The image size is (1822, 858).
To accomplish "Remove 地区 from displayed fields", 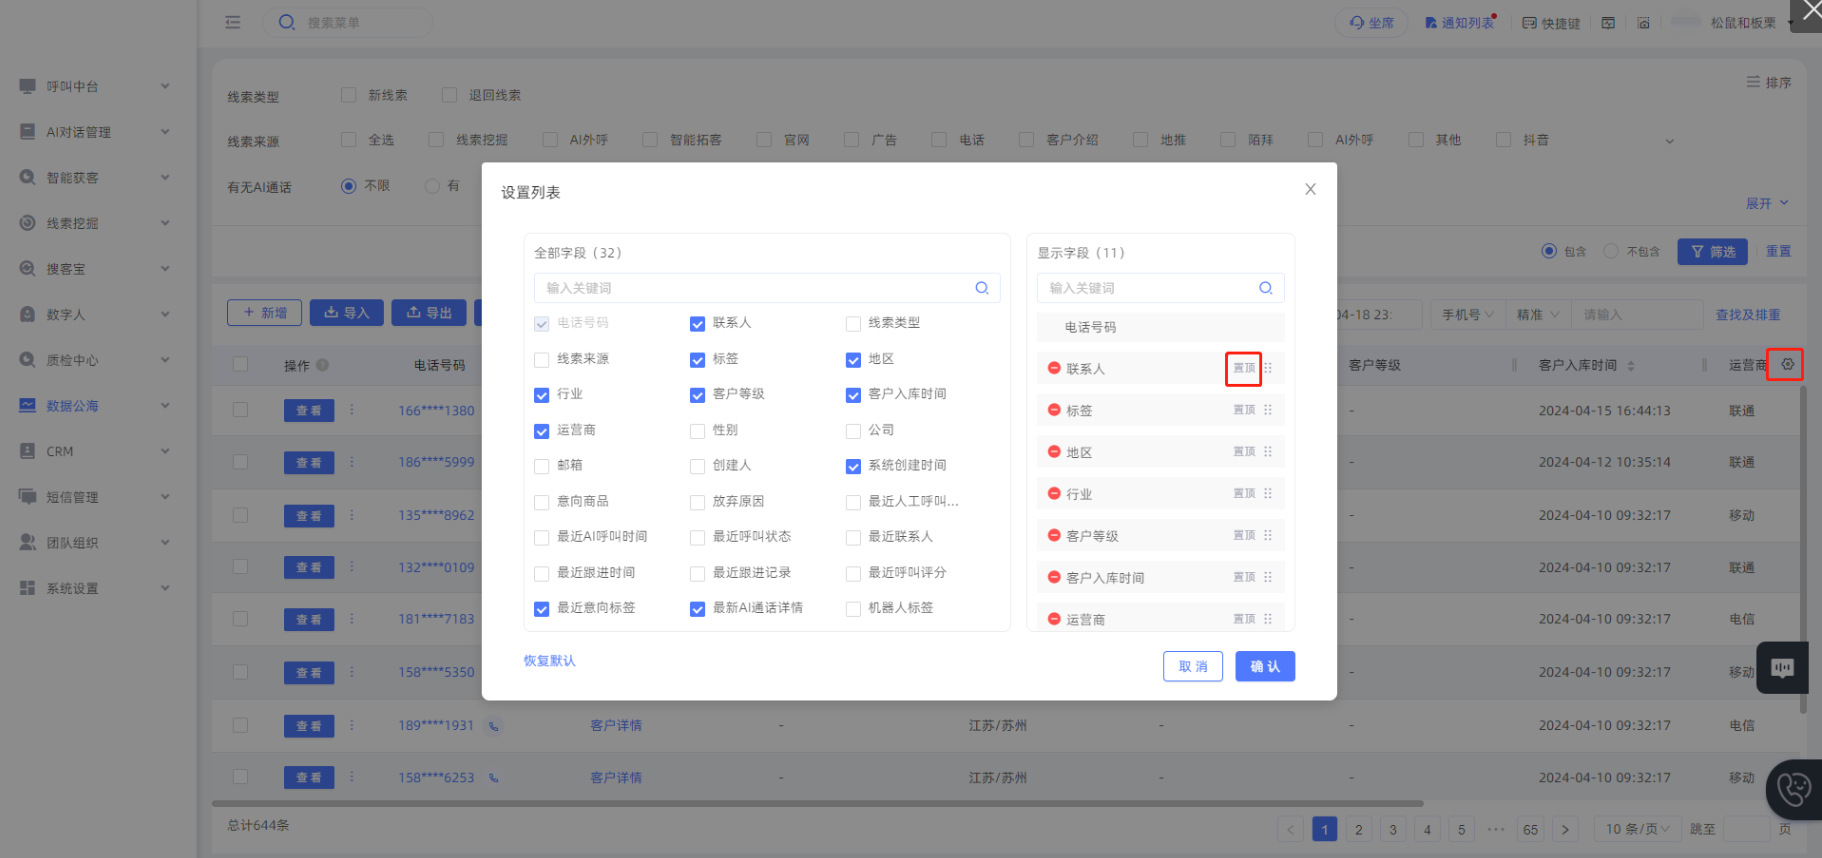I will coord(1053,452).
